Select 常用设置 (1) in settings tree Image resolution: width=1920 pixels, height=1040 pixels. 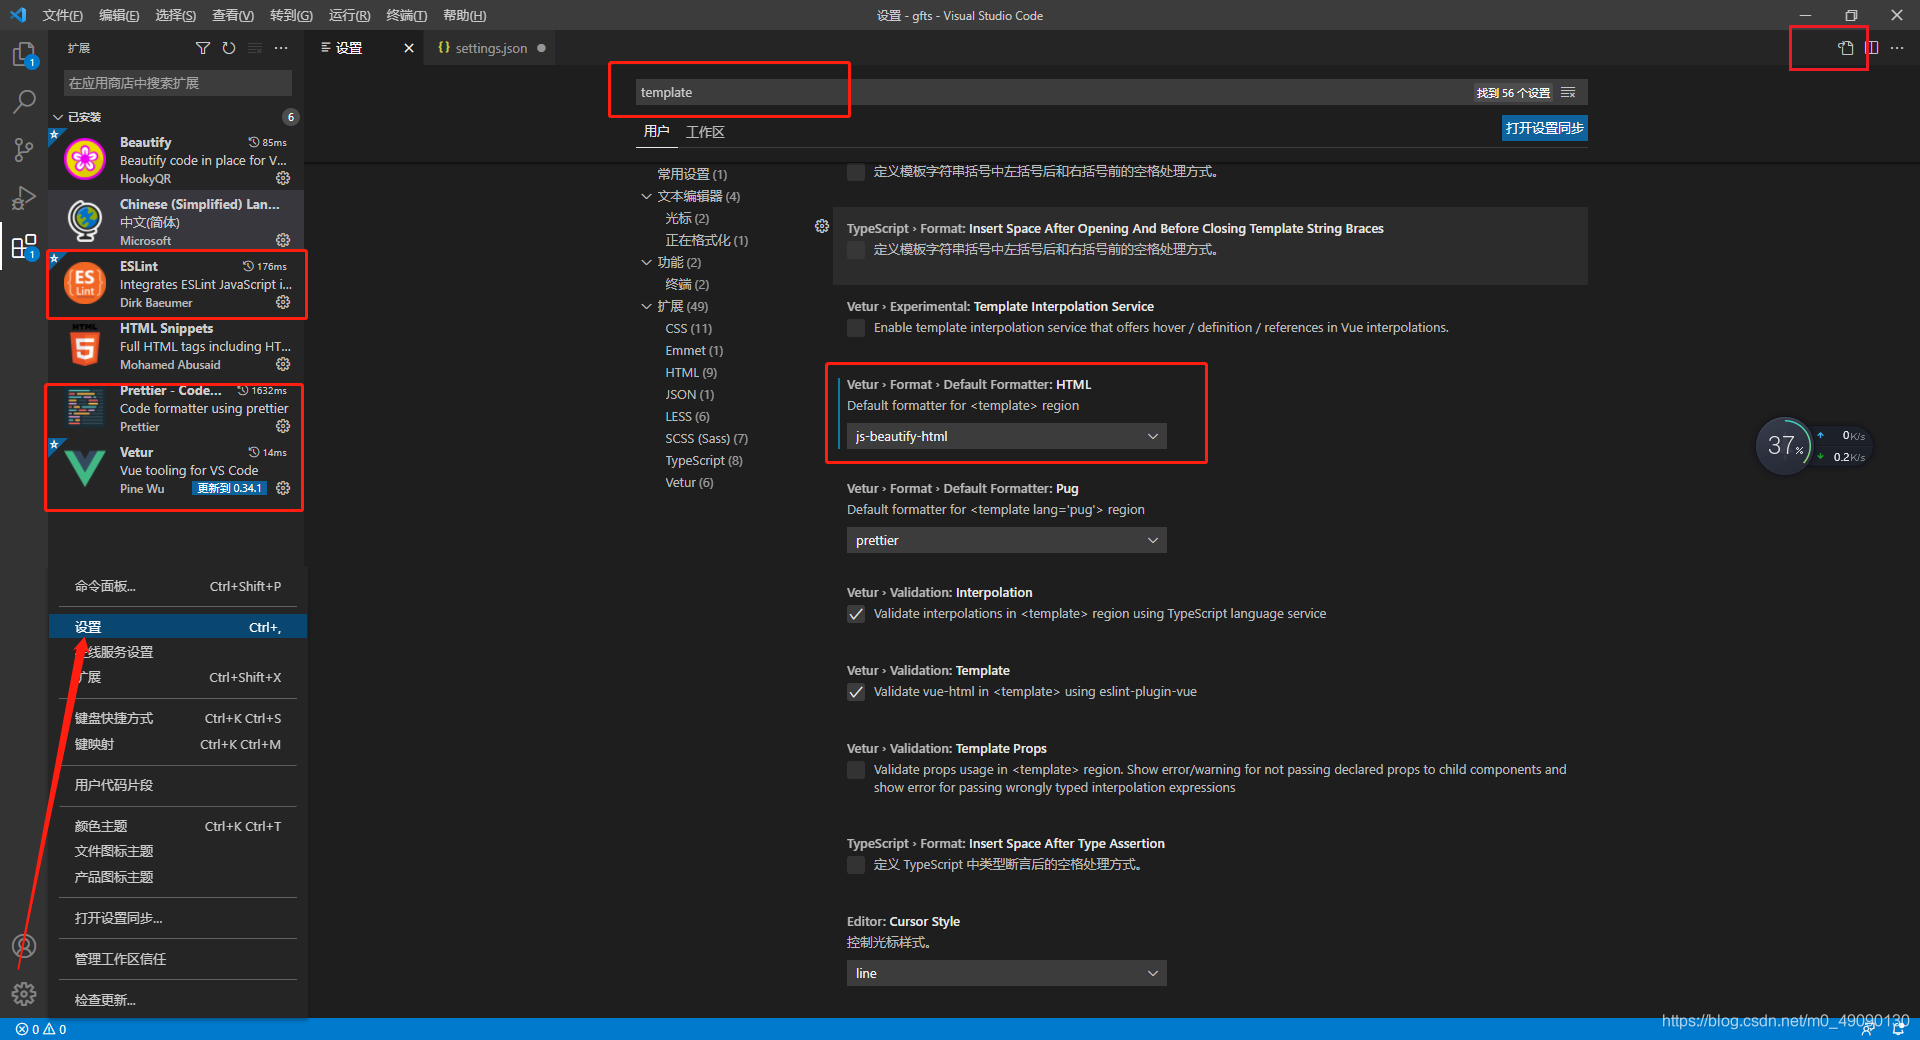[x=692, y=174]
